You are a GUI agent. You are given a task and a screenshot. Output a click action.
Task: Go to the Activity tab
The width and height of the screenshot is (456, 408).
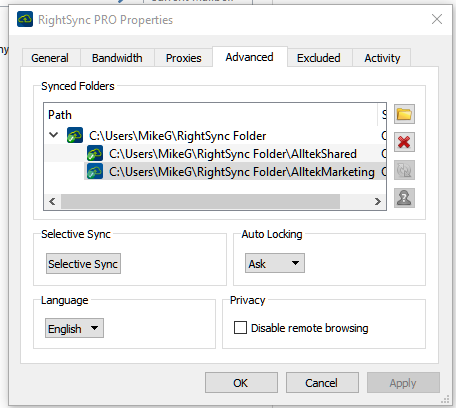382,58
